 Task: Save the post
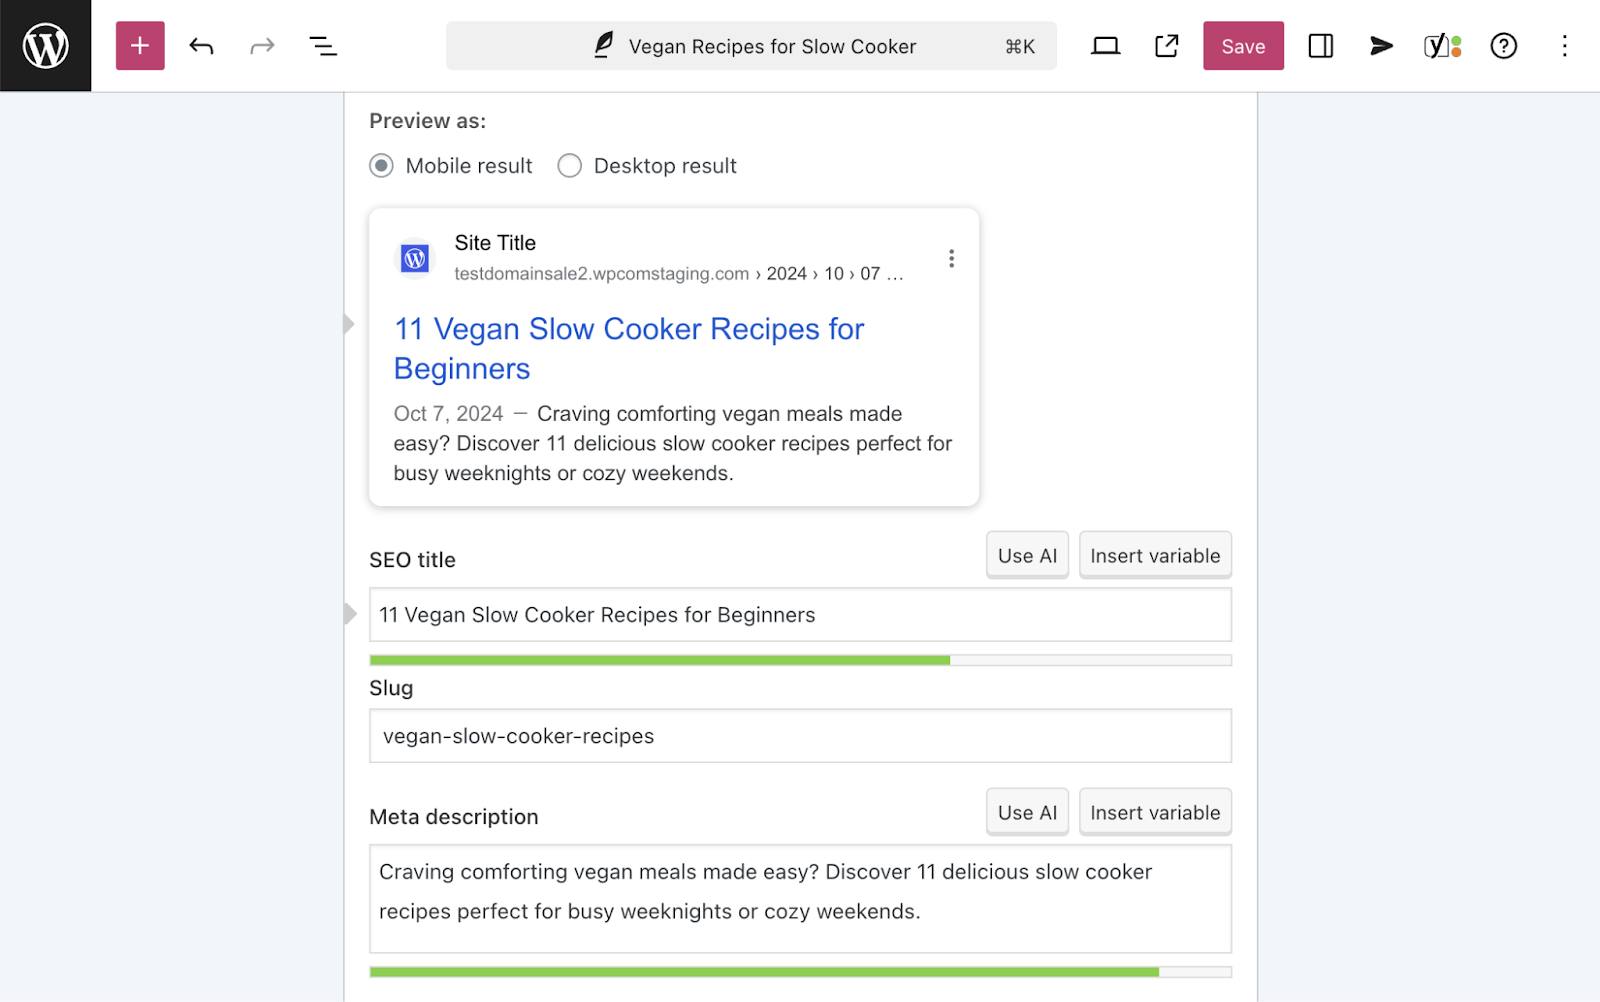pyautogui.click(x=1243, y=45)
